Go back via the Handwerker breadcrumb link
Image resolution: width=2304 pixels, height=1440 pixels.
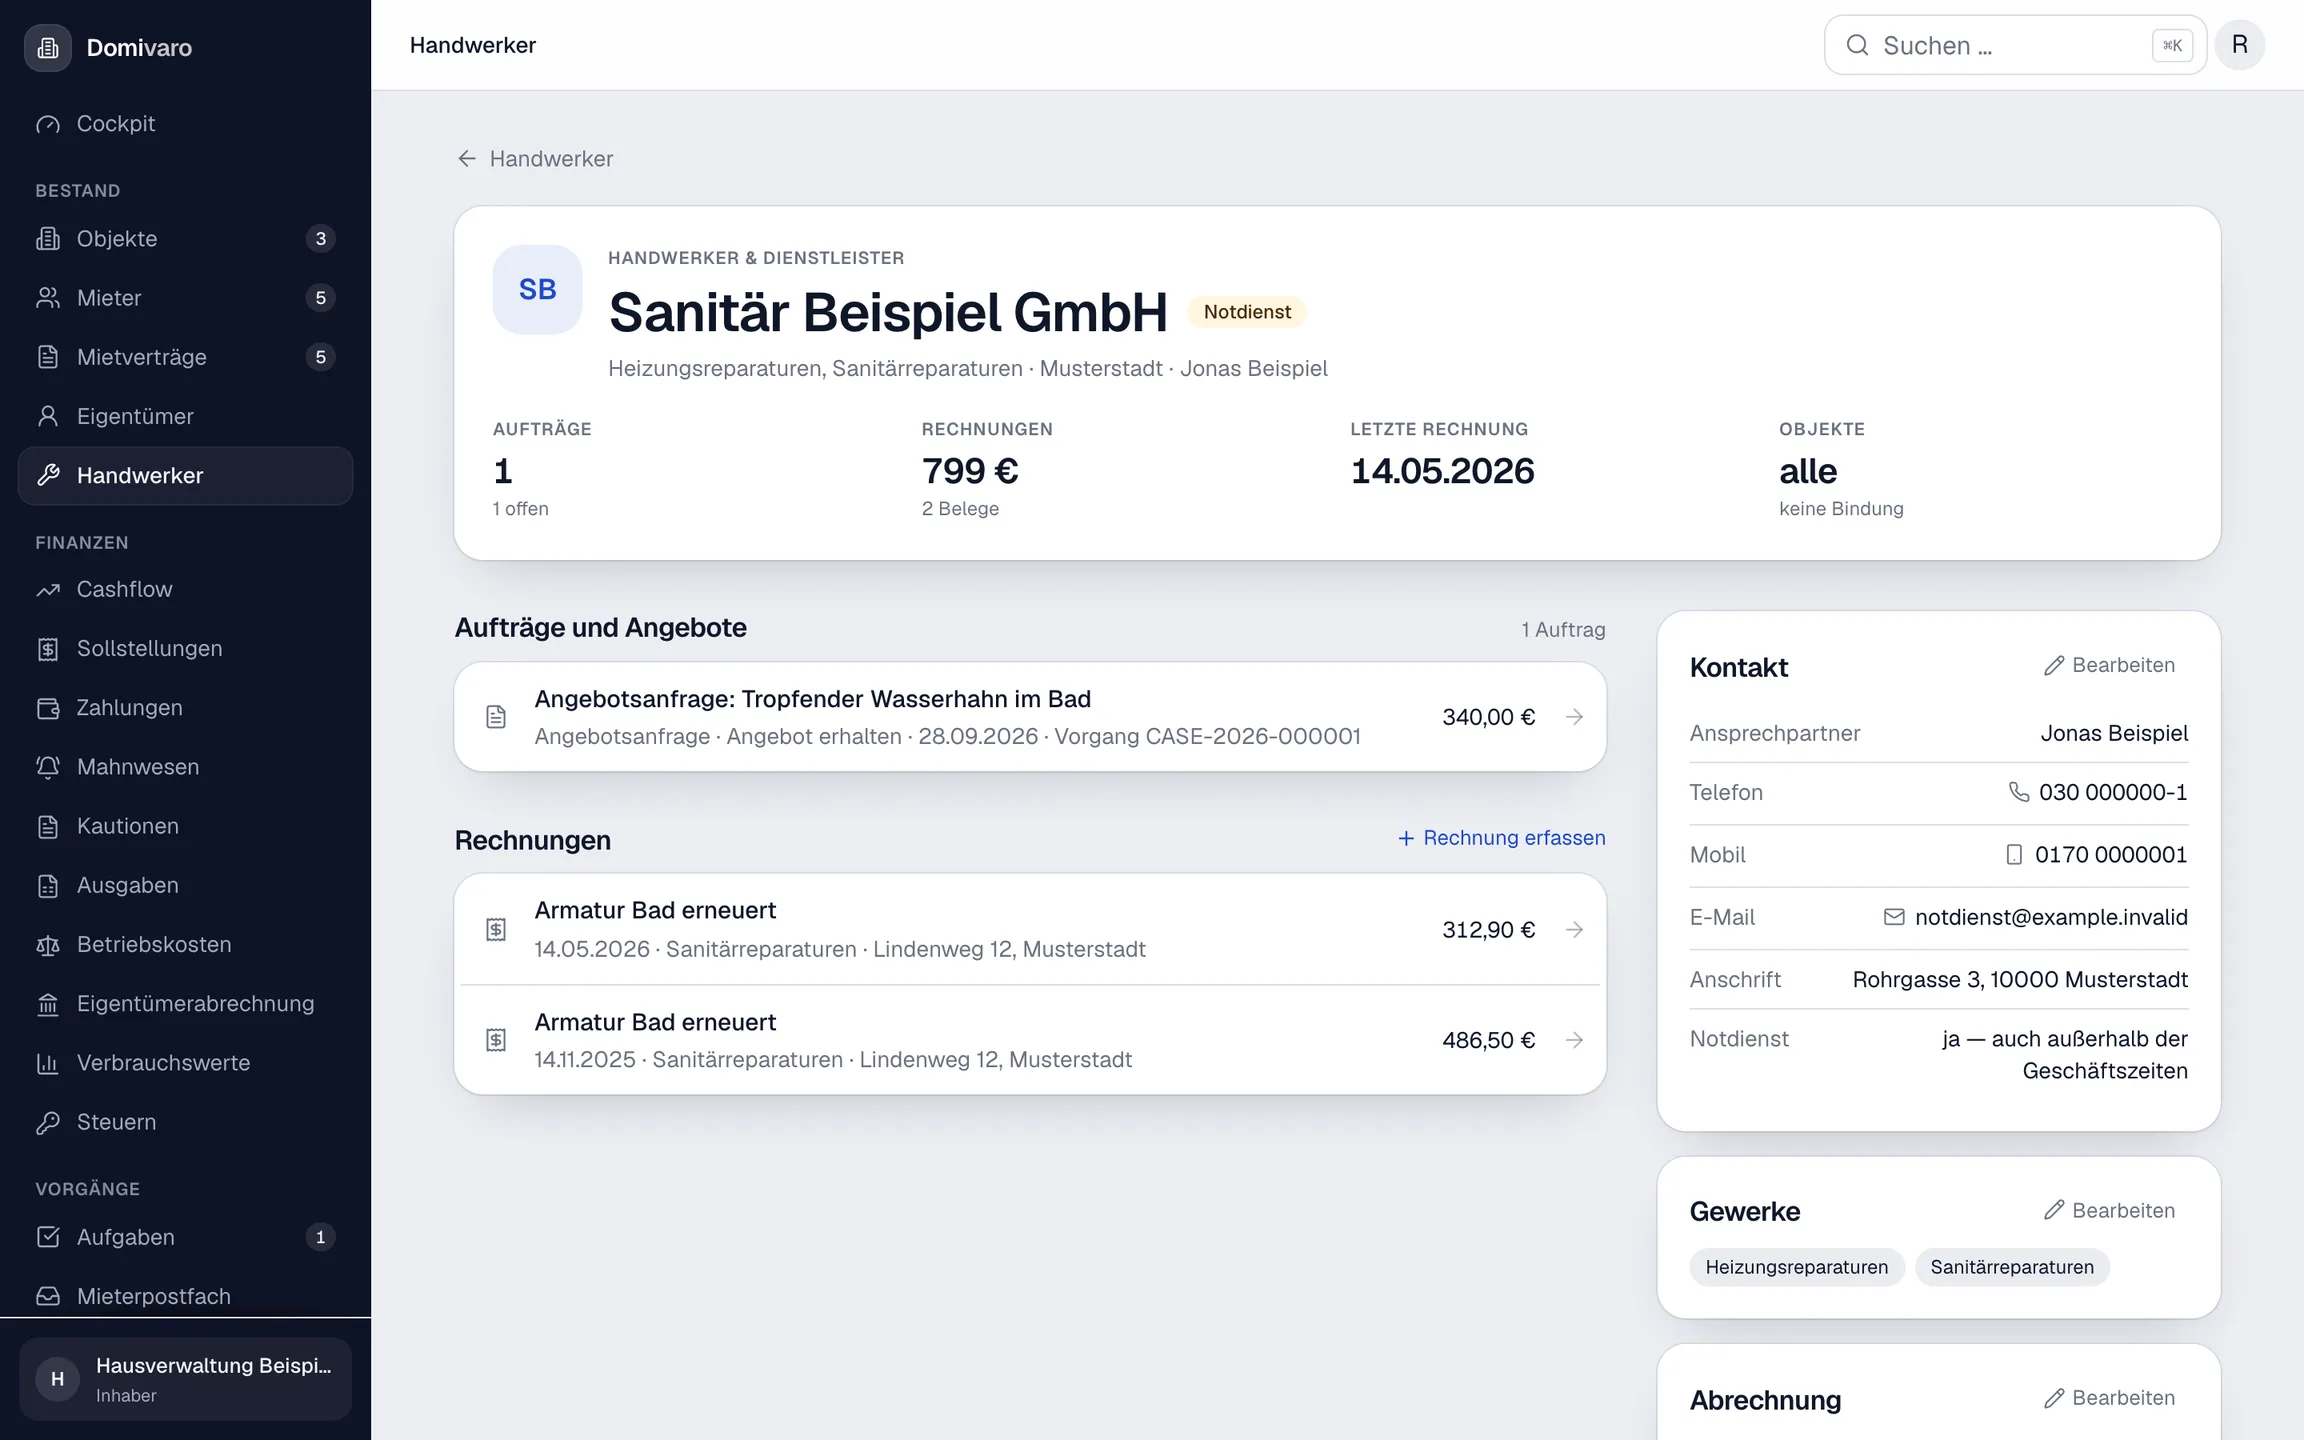point(535,159)
